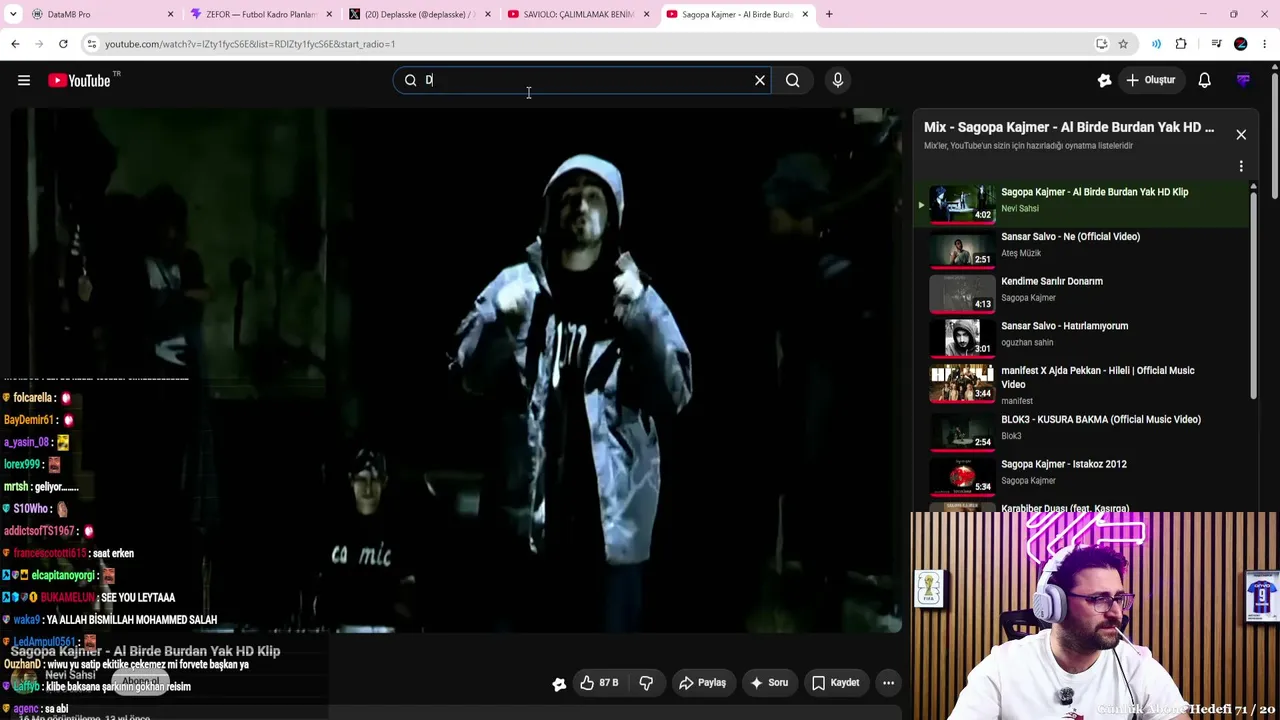Switch to the Deplasske X tab
1280x720 pixels.
(x=417, y=14)
